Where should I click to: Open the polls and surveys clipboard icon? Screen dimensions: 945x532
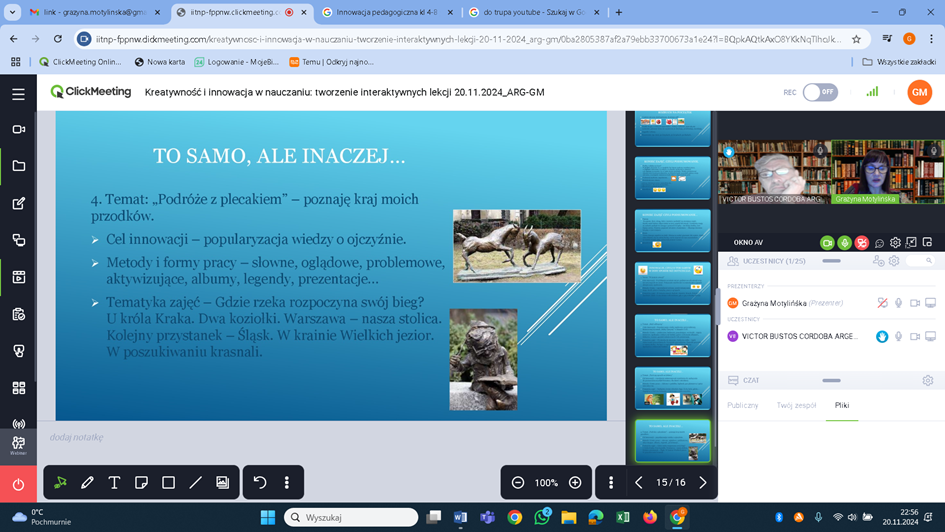tap(18, 315)
